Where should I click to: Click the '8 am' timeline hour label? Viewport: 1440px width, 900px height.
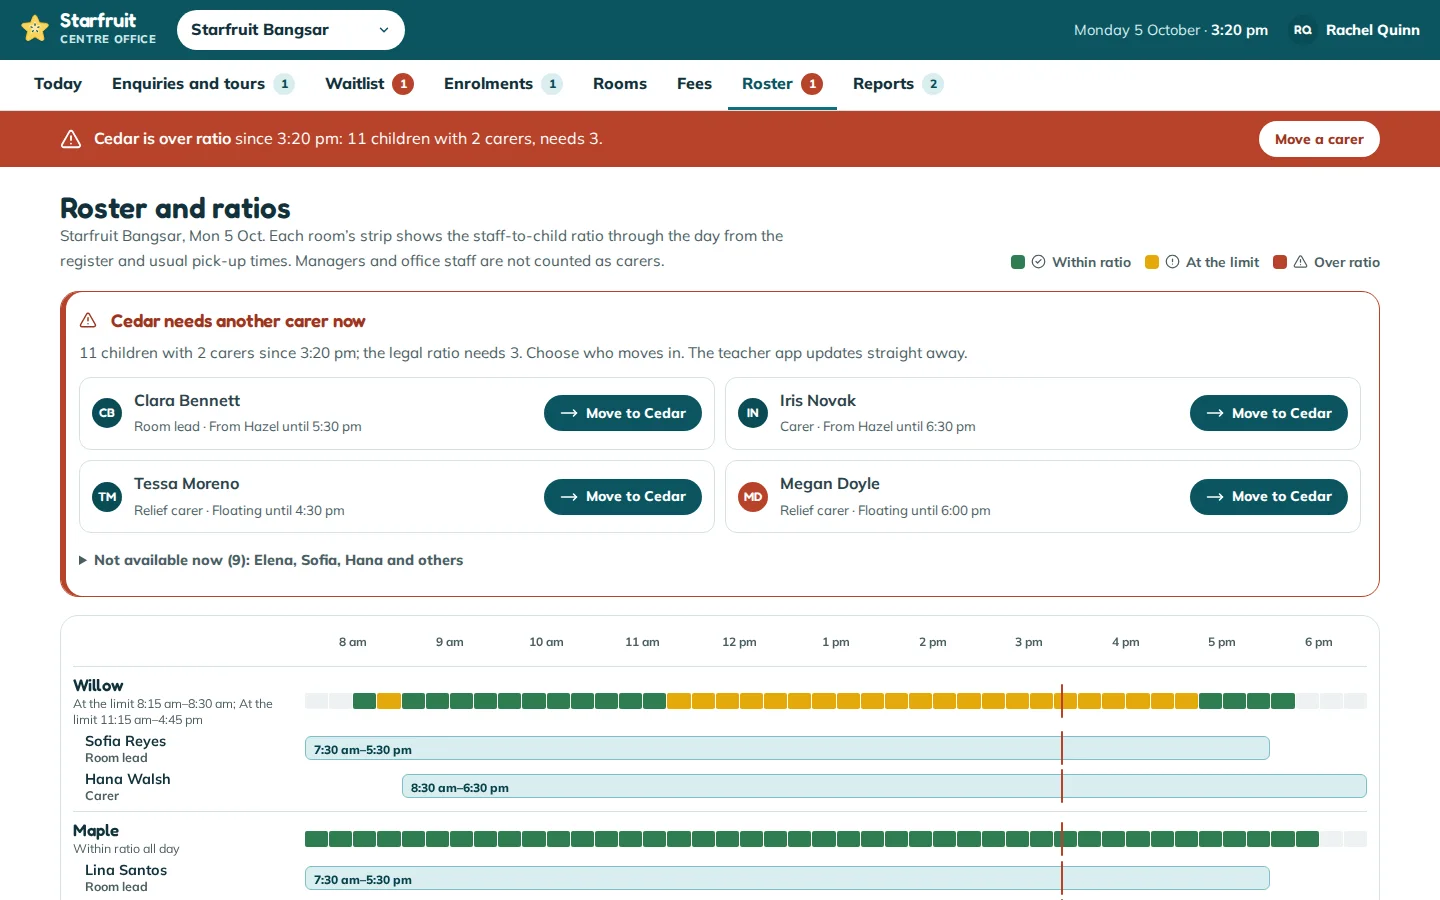(353, 642)
